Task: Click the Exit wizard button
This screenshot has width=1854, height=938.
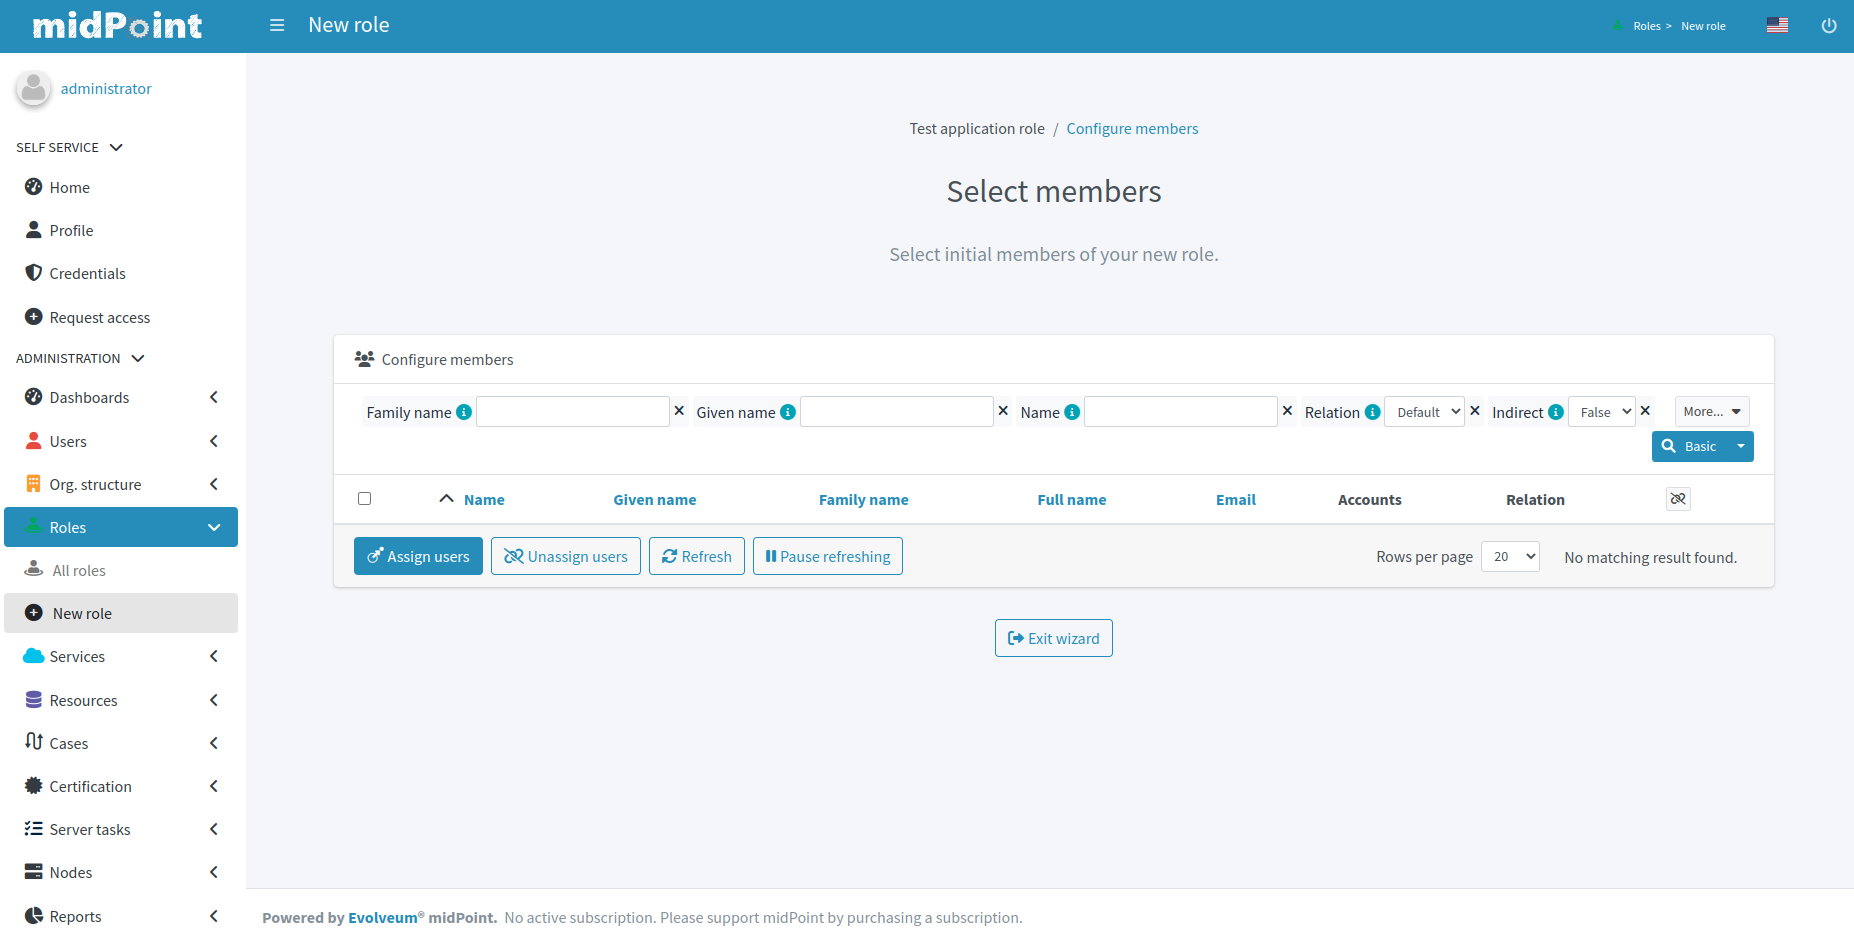Action: pos(1053,638)
